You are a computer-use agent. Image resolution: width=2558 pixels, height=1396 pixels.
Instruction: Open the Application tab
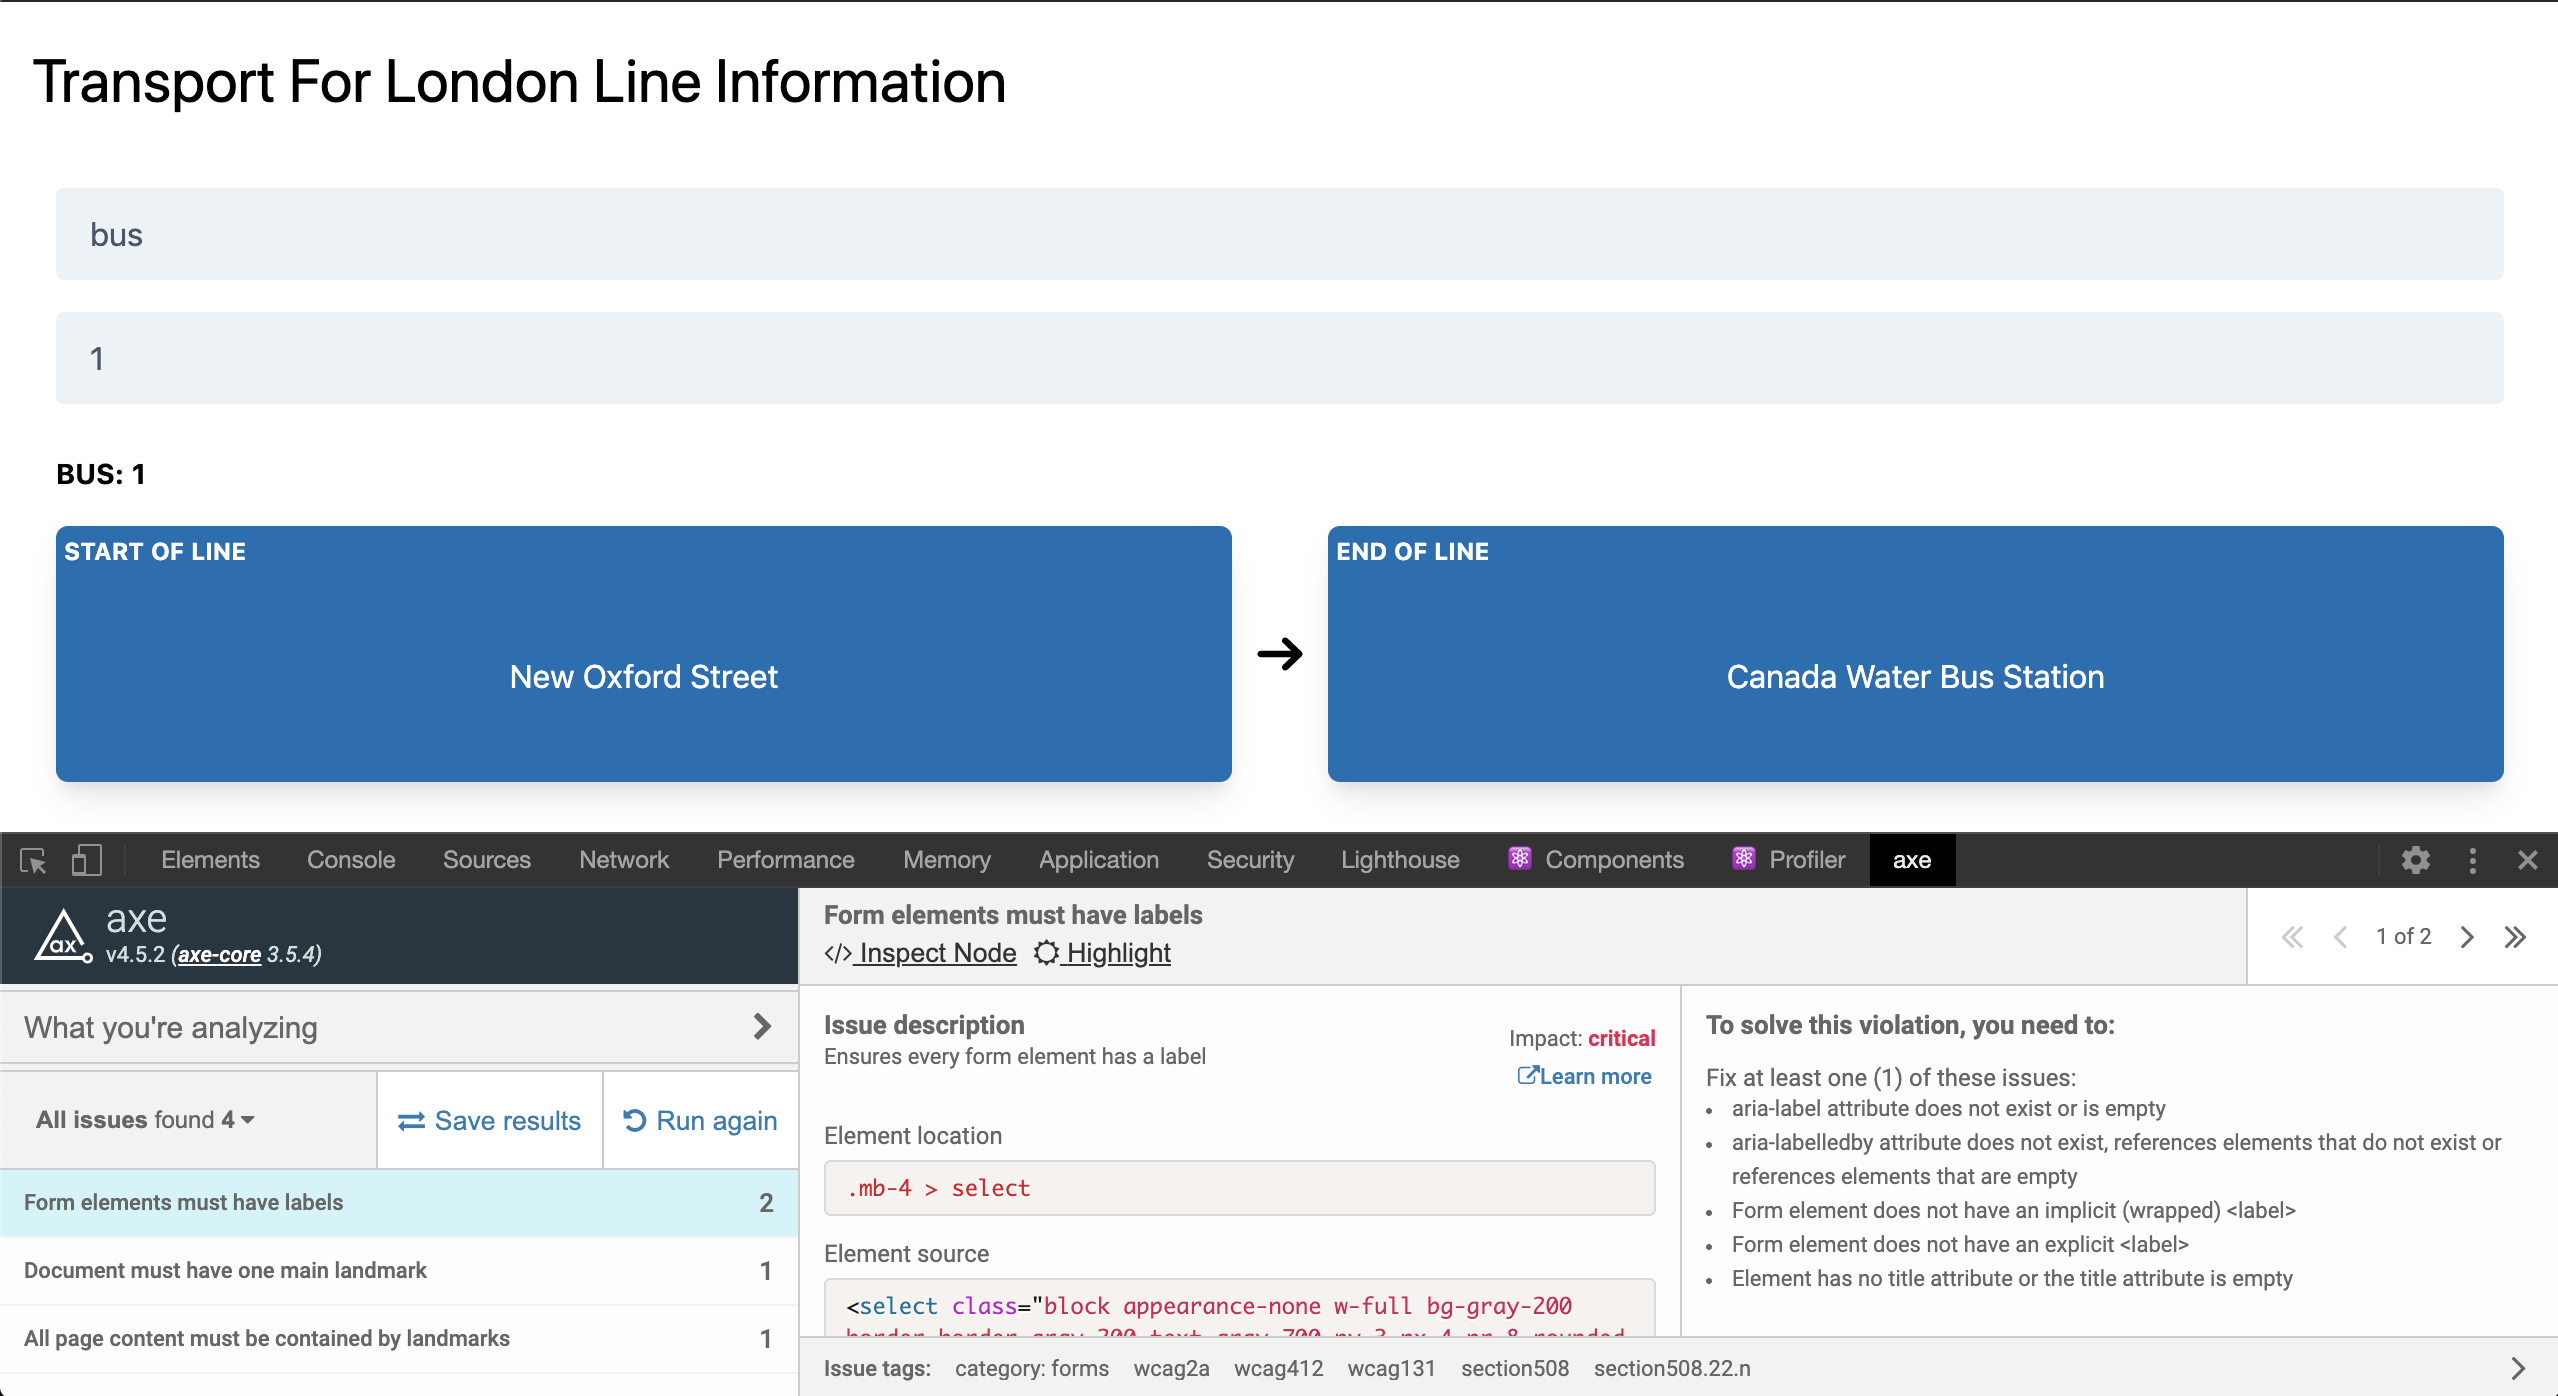coord(1099,860)
